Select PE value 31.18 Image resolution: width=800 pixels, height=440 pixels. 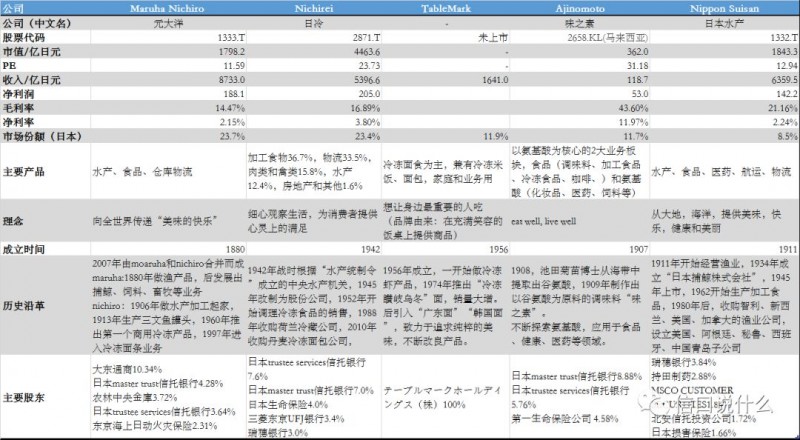637,66
